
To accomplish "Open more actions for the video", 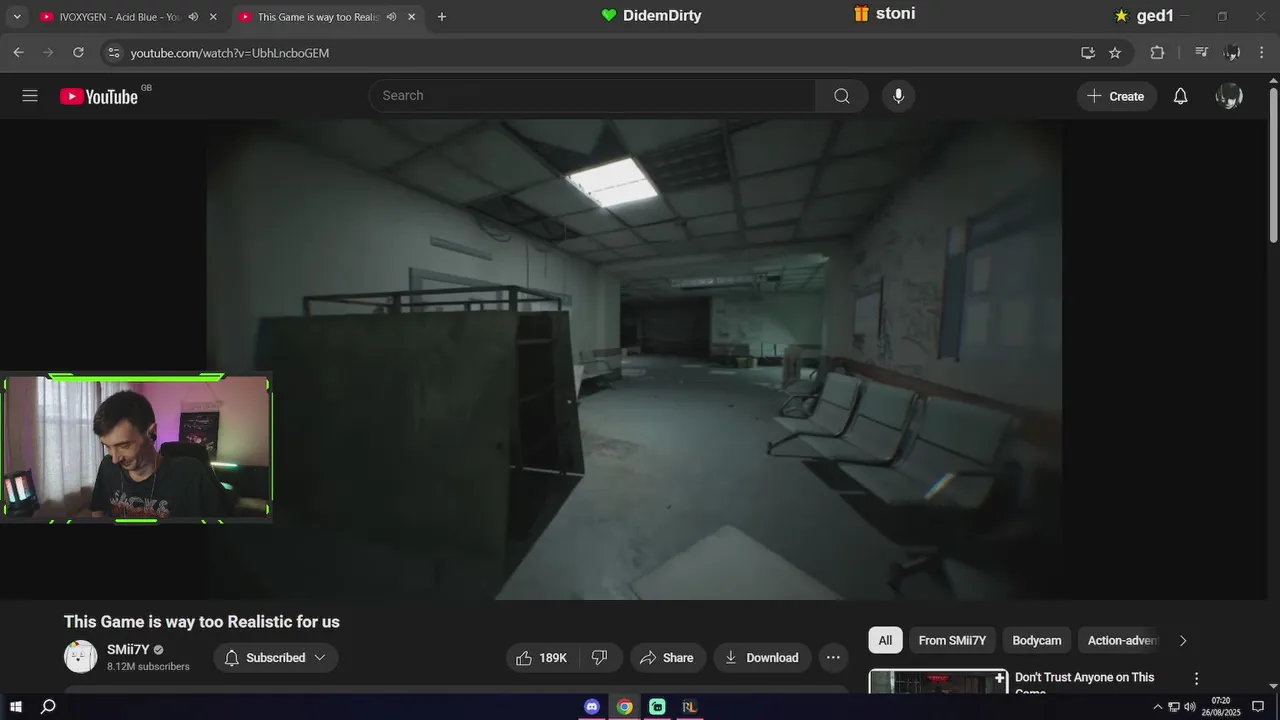I will [833, 657].
